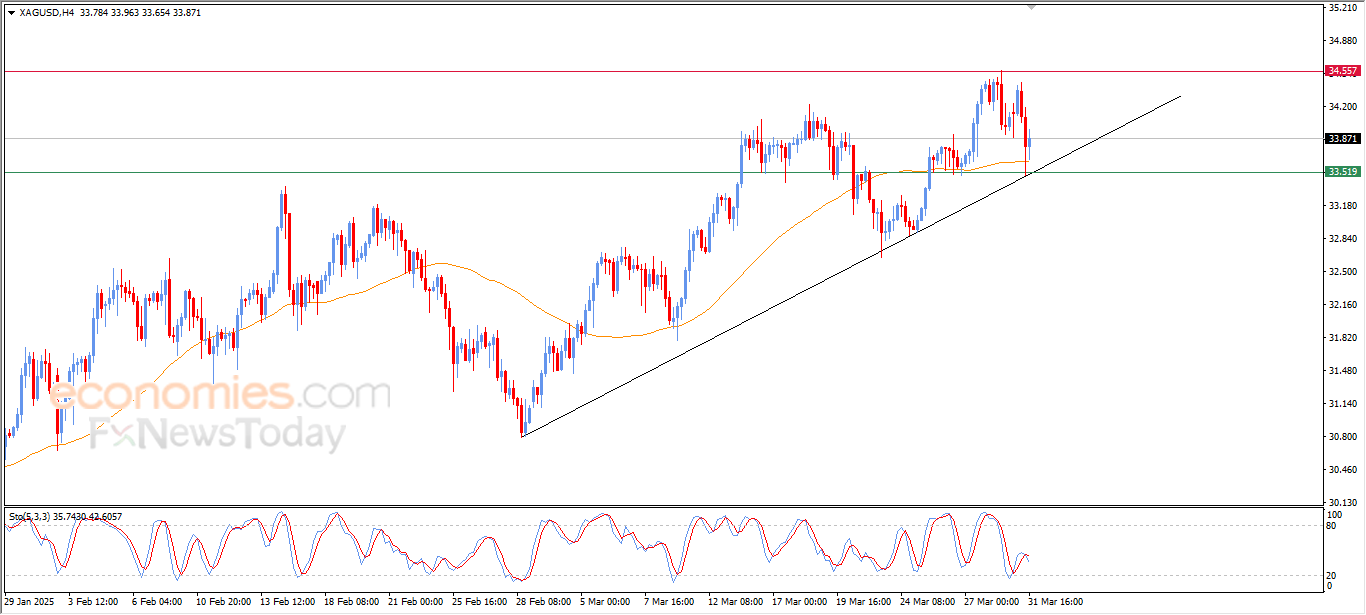Click the 27 Mar 00:00 time label
1366x615 pixels.
click(991, 602)
